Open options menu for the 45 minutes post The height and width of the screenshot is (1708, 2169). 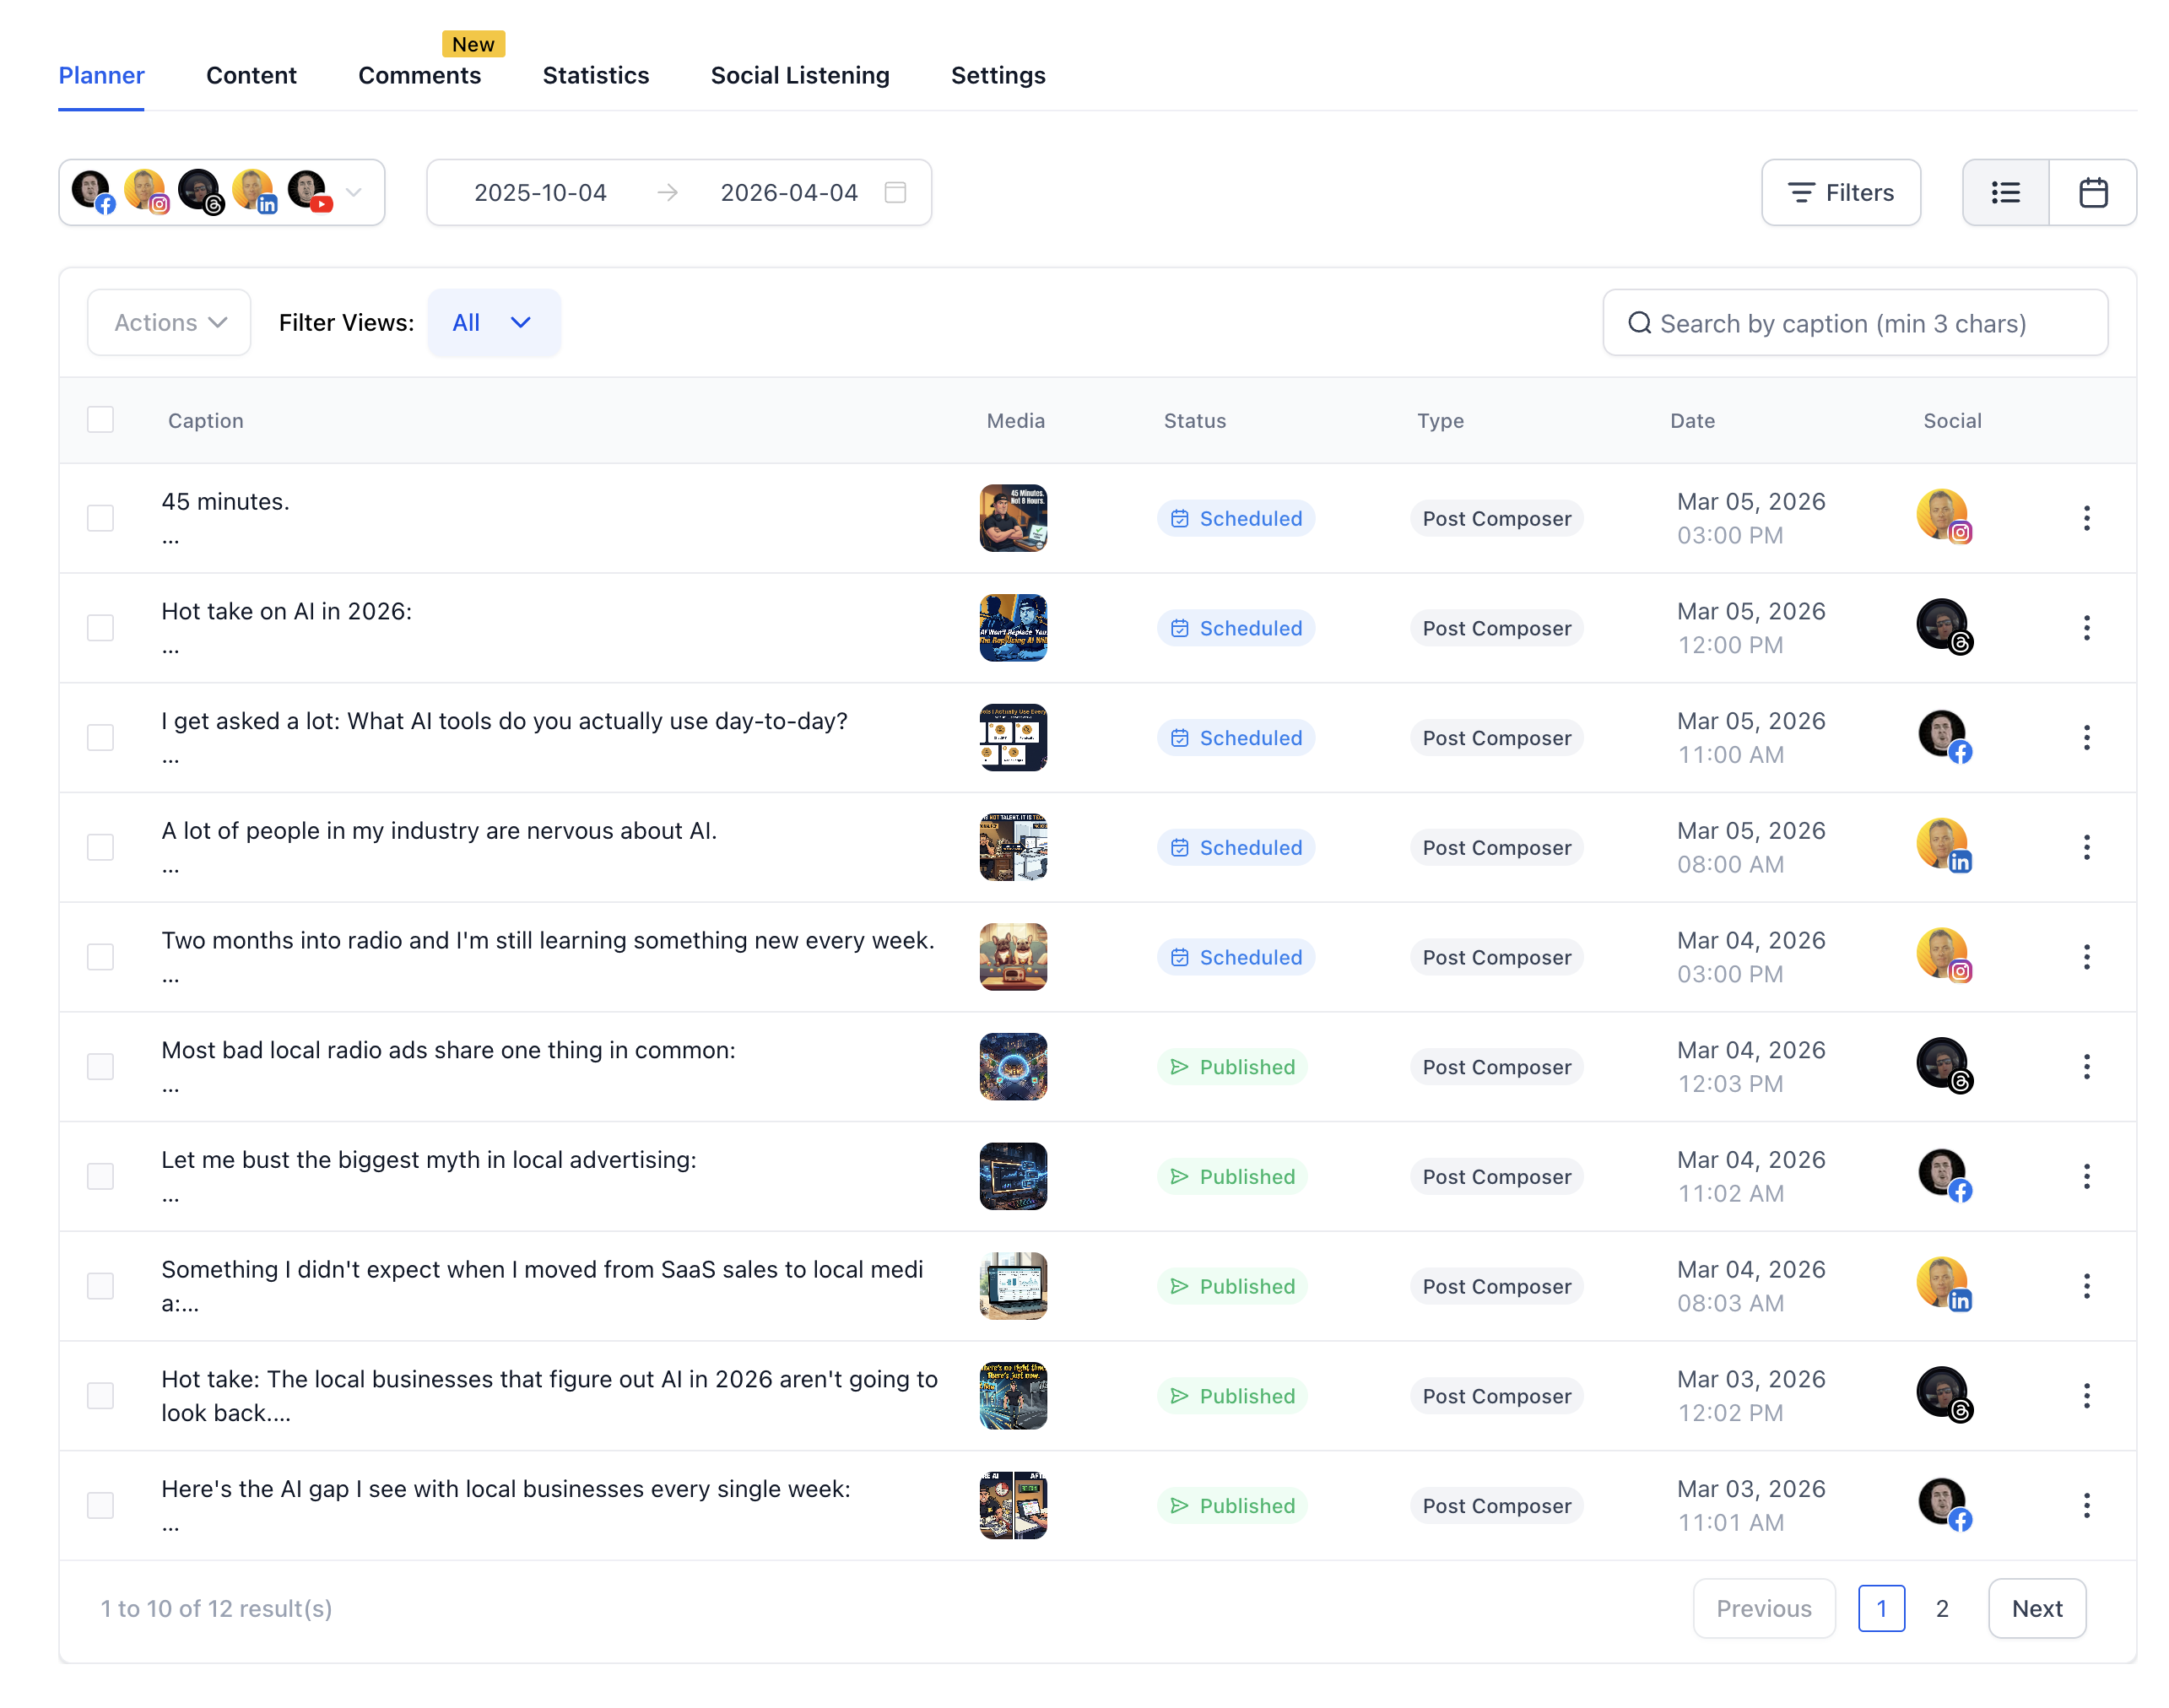pyautogui.click(x=2087, y=518)
